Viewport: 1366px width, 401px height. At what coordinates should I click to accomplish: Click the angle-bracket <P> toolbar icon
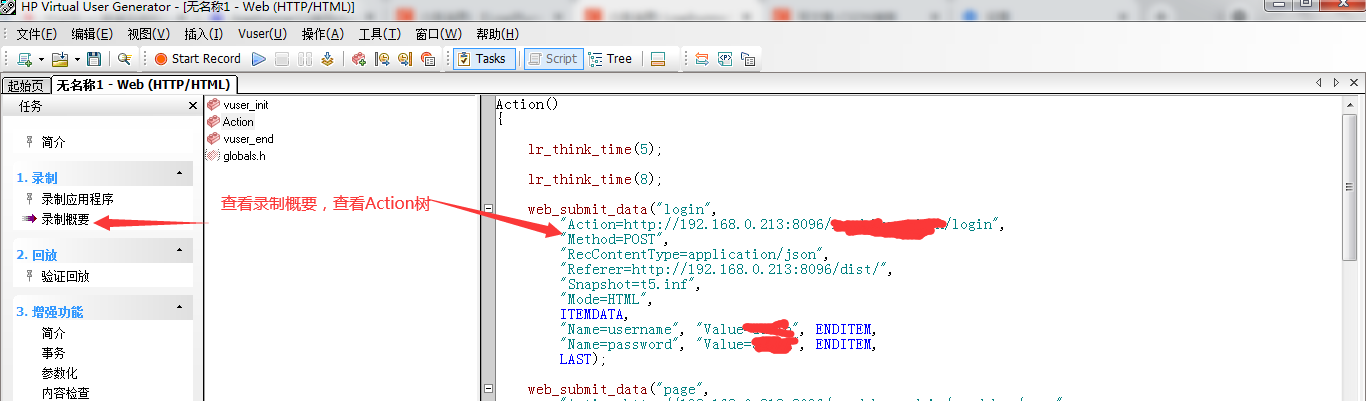(725, 59)
